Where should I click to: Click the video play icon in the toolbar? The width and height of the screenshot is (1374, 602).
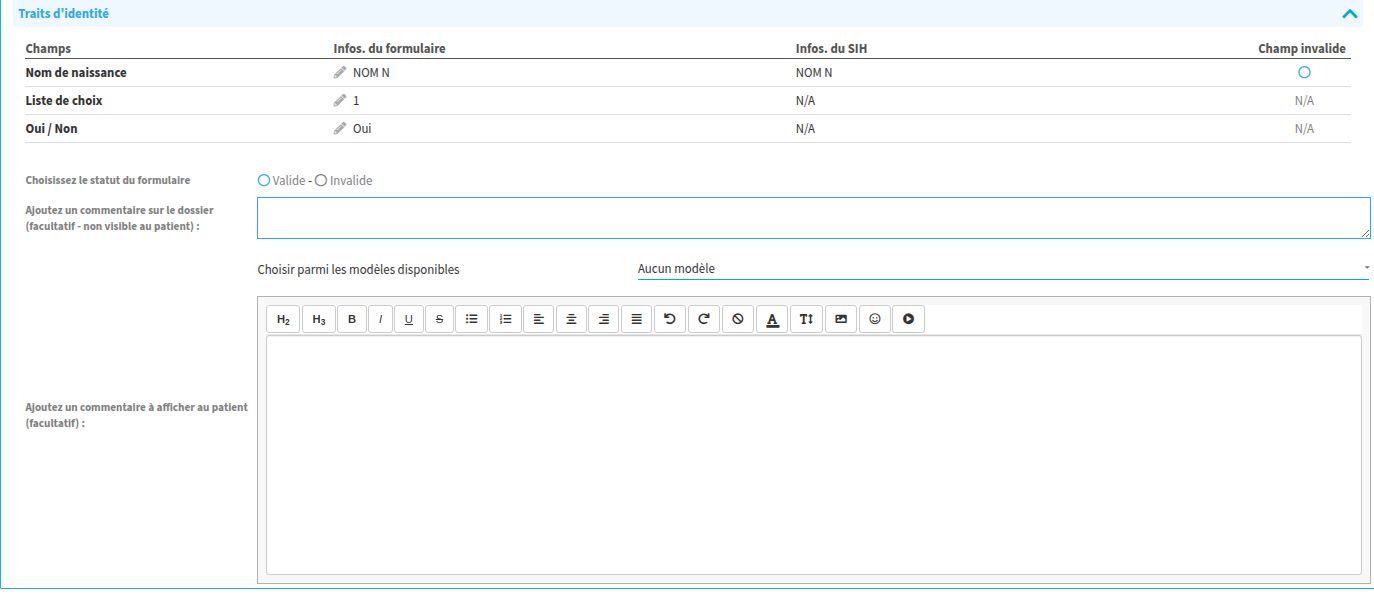pyautogui.click(x=908, y=319)
